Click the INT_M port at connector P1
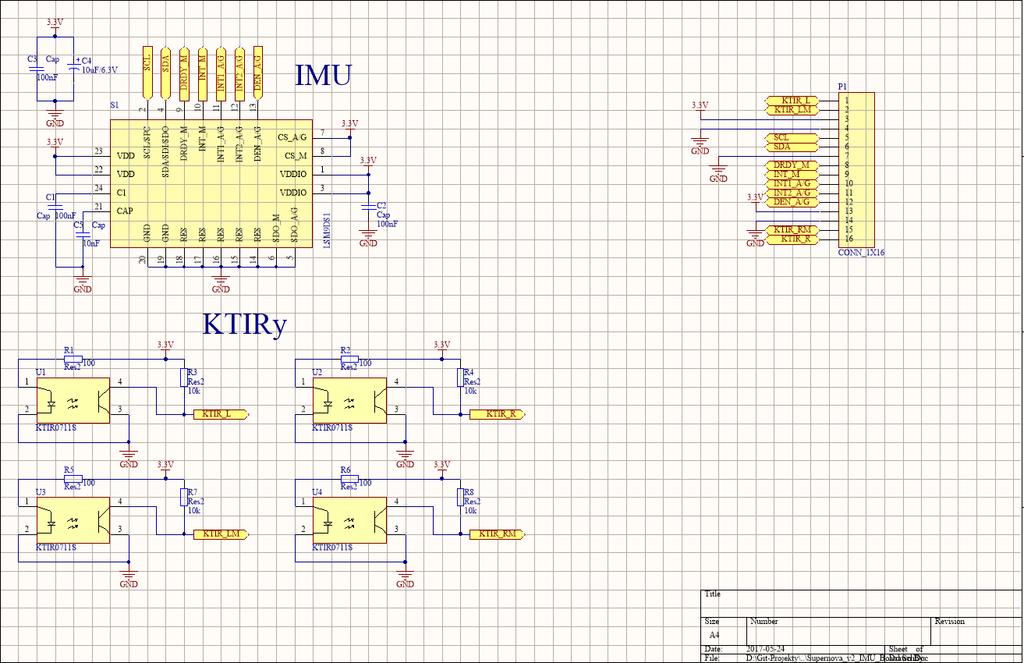This screenshot has width=1024, height=663. (x=791, y=175)
